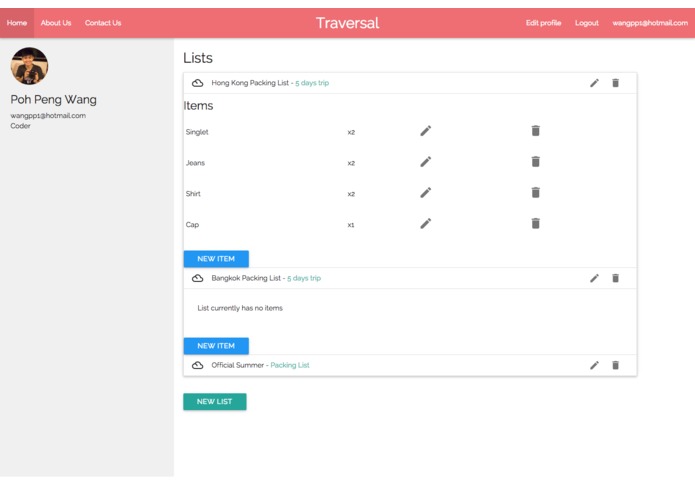The width and height of the screenshot is (695, 494).
Task: Edit the Hong Kong Packing List
Action: (x=594, y=83)
